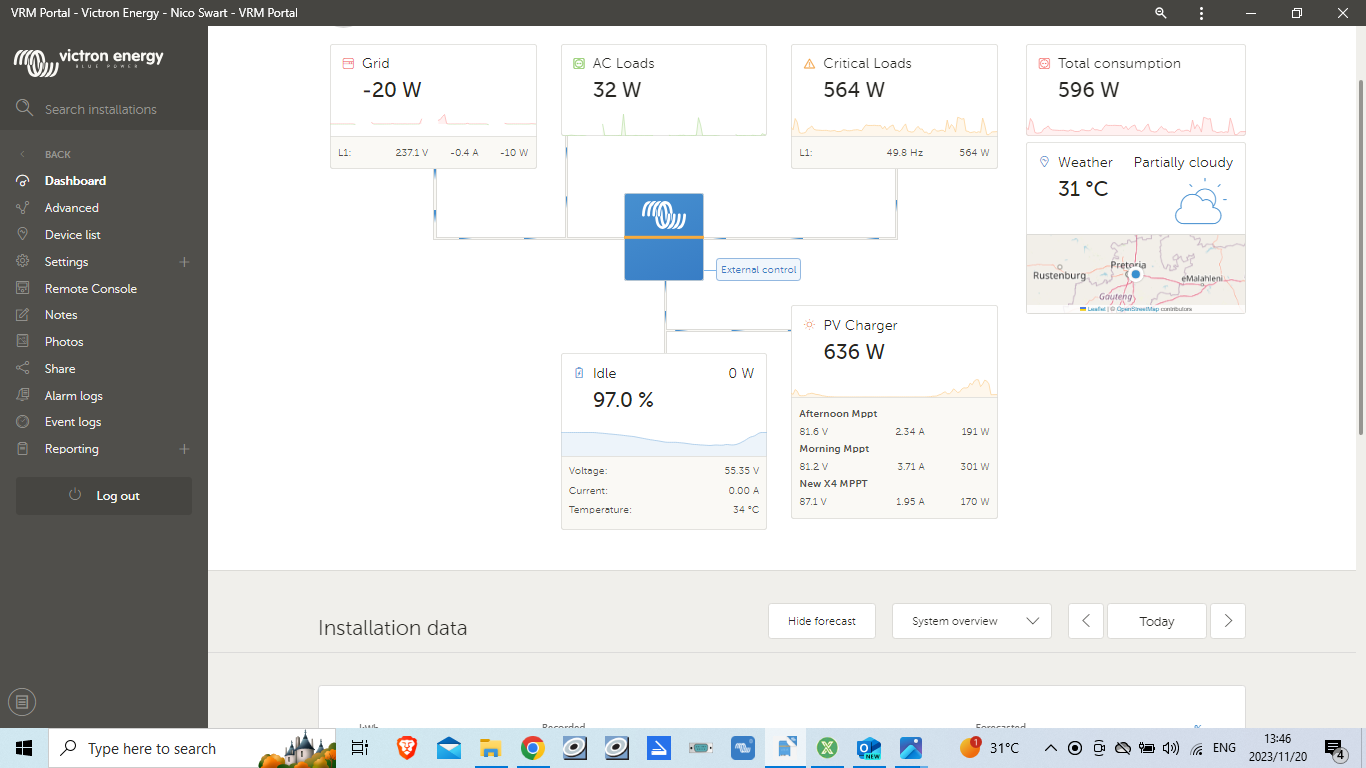
Task: Open the Photos page
Action: [64, 342]
